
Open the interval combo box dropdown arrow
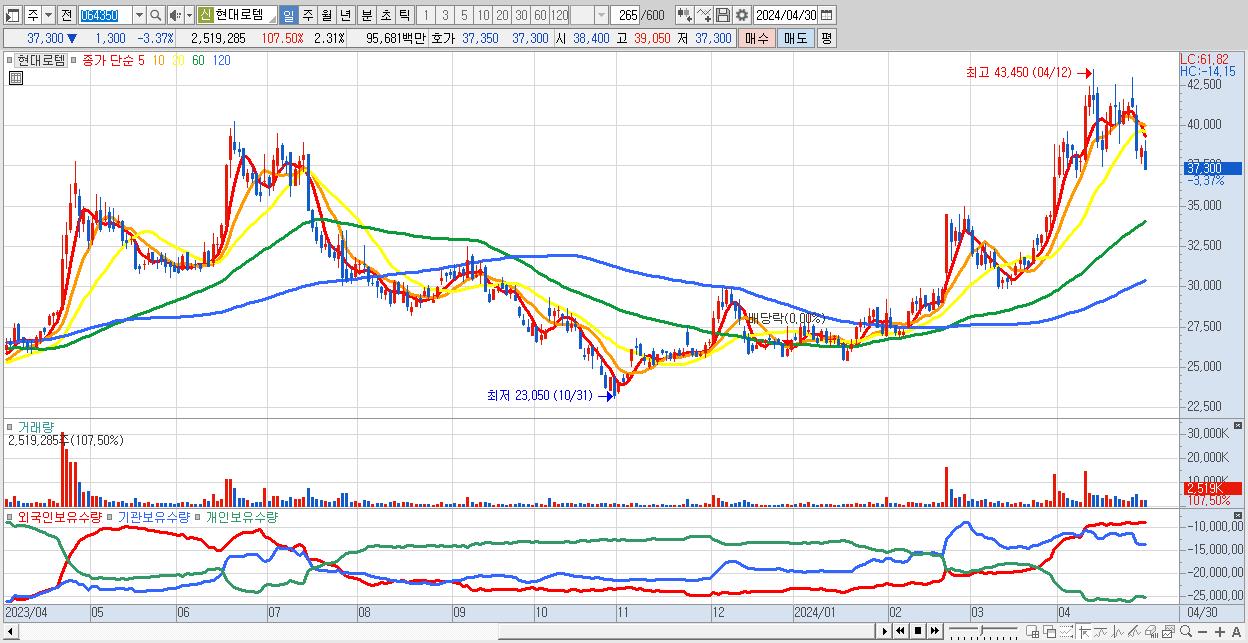pyautogui.click(x=601, y=16)
